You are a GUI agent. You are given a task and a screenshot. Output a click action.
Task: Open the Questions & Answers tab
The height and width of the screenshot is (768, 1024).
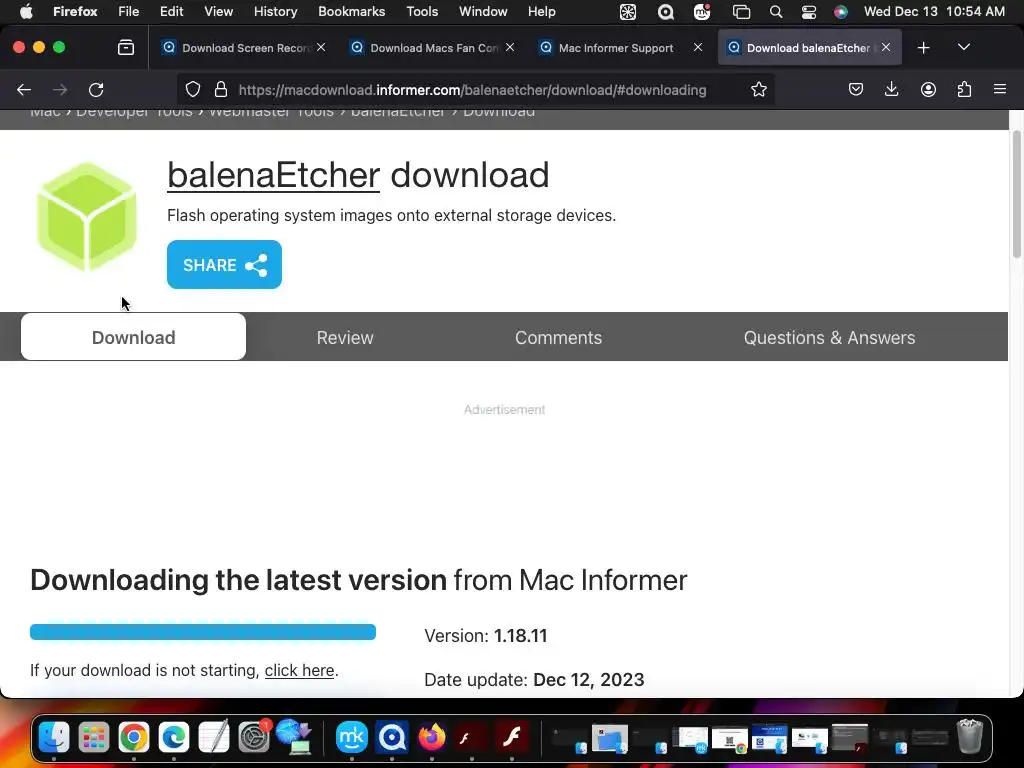point(829,338)
